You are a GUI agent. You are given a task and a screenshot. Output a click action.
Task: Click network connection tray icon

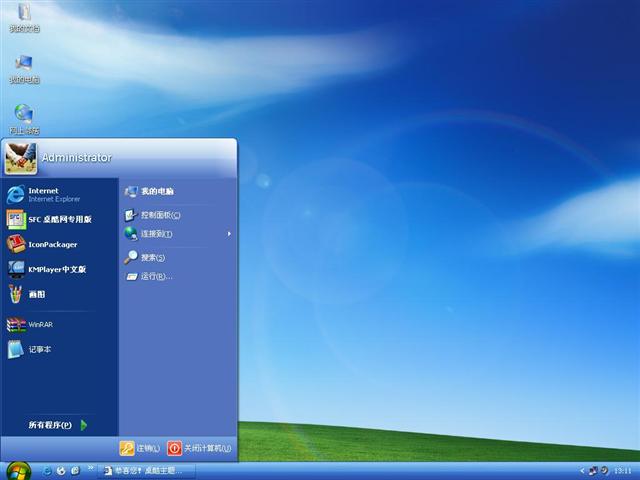click(593, 471)
